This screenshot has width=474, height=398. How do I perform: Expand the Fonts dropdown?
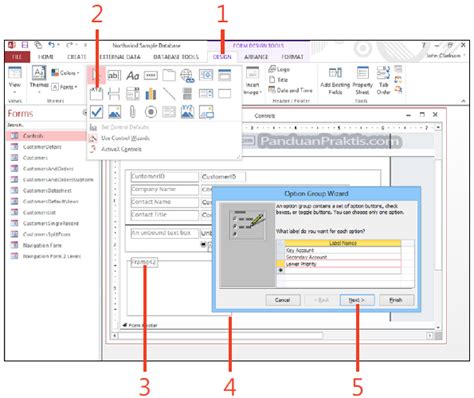pyautogui.click(x=65, y=87)
